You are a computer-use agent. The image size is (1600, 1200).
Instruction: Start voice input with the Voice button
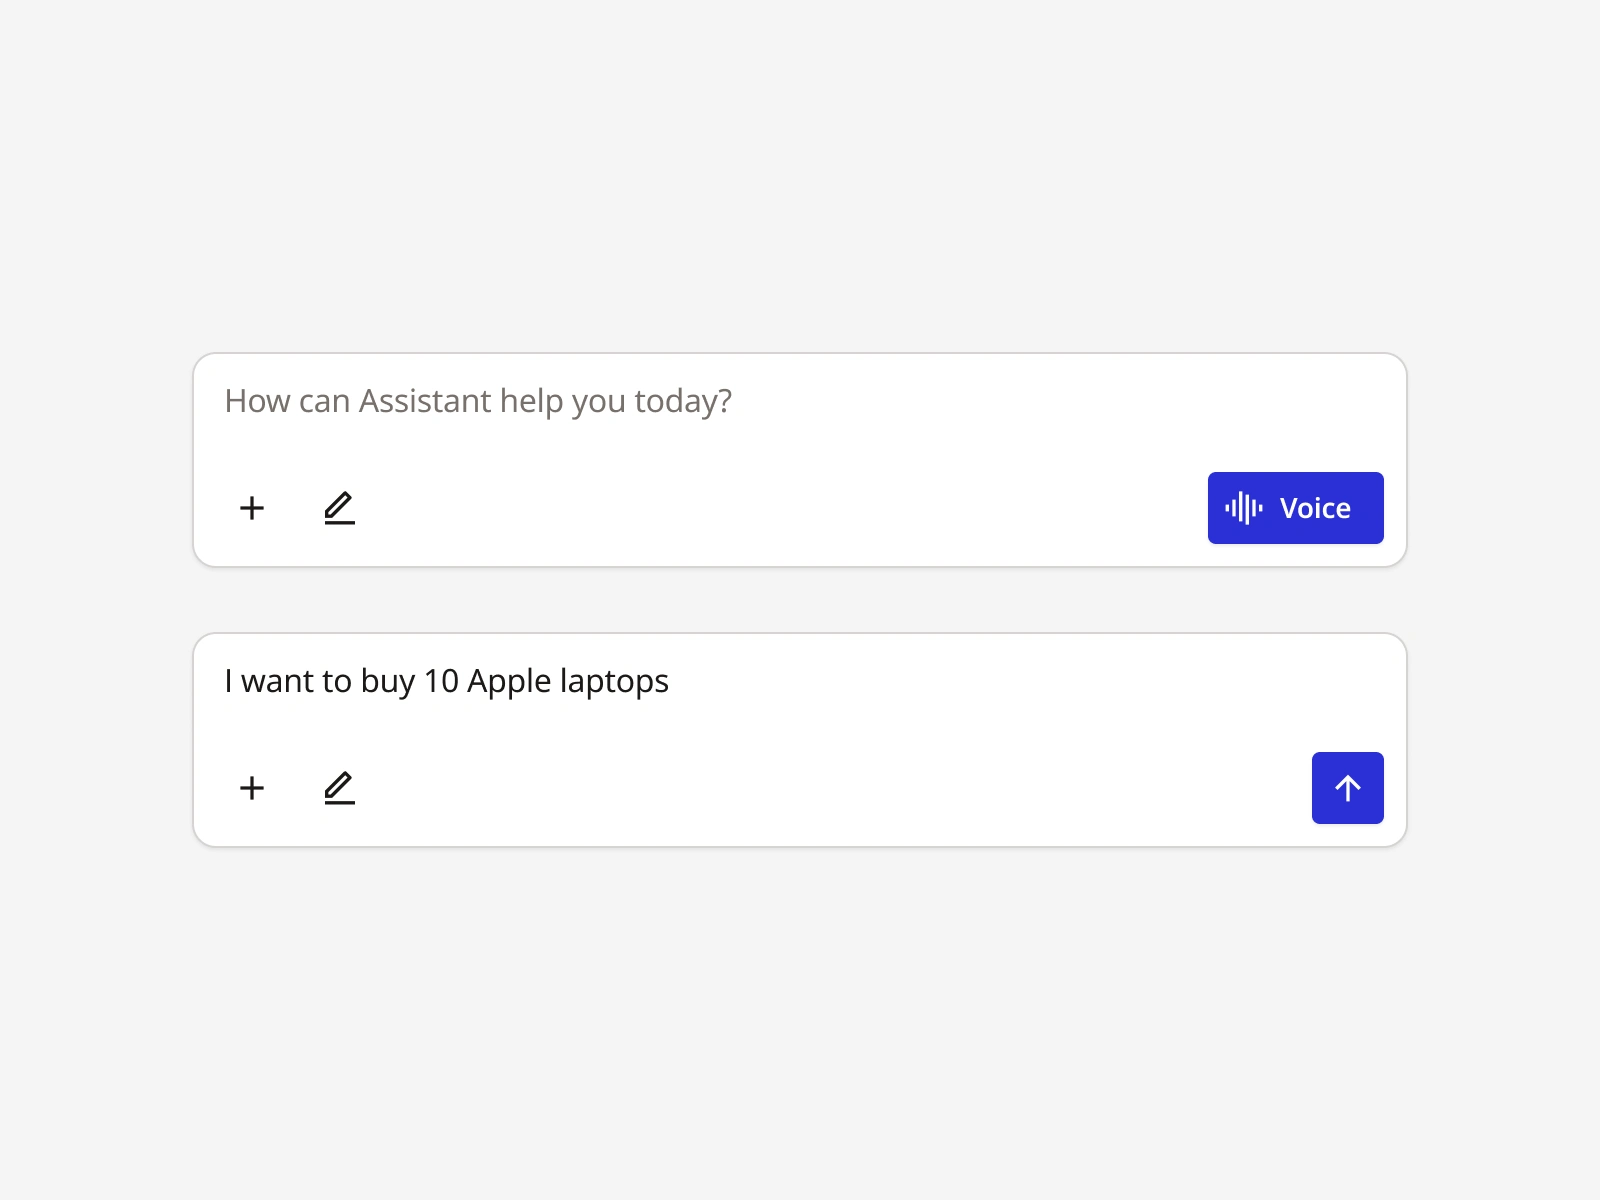pyautogui.click(x=1295, y=508)
